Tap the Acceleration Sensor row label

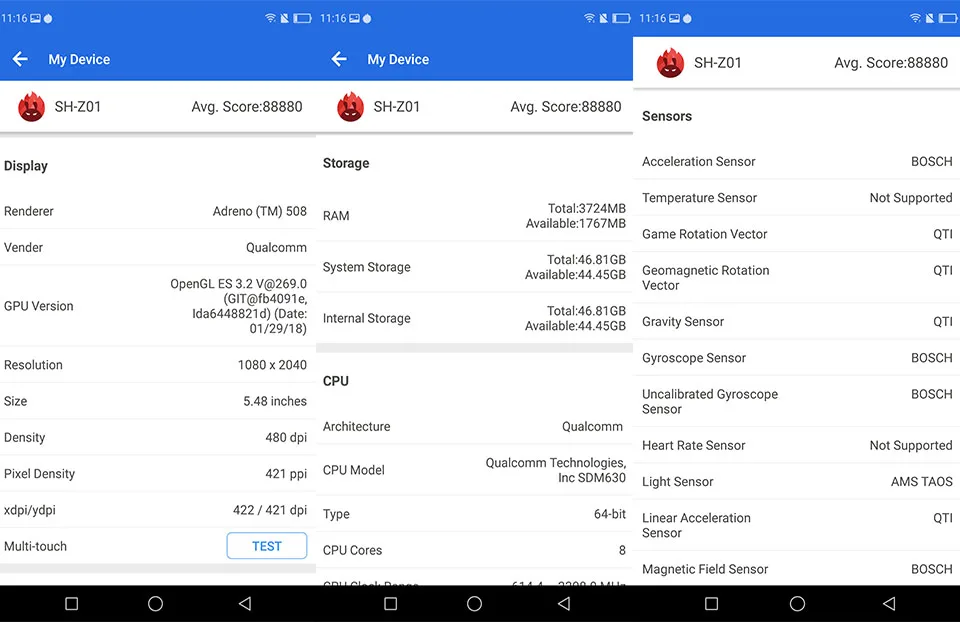[699, 162]
